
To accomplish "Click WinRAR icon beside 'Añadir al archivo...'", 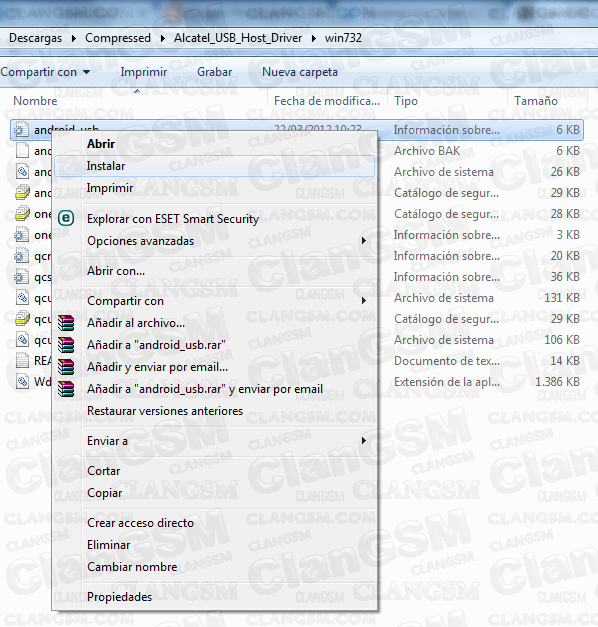I will point(66,323).
